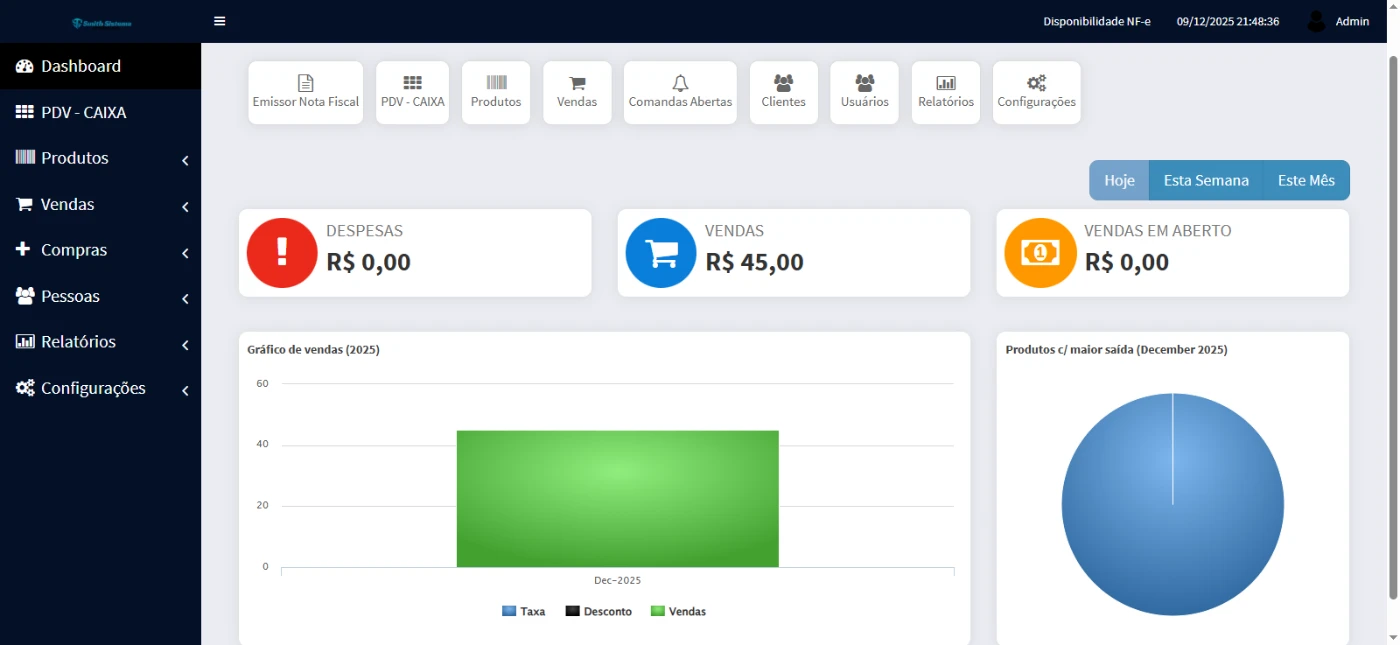The image size is (1400, 645).
Task: Switch period filter to Este Mês
Action: (1306, 180)
